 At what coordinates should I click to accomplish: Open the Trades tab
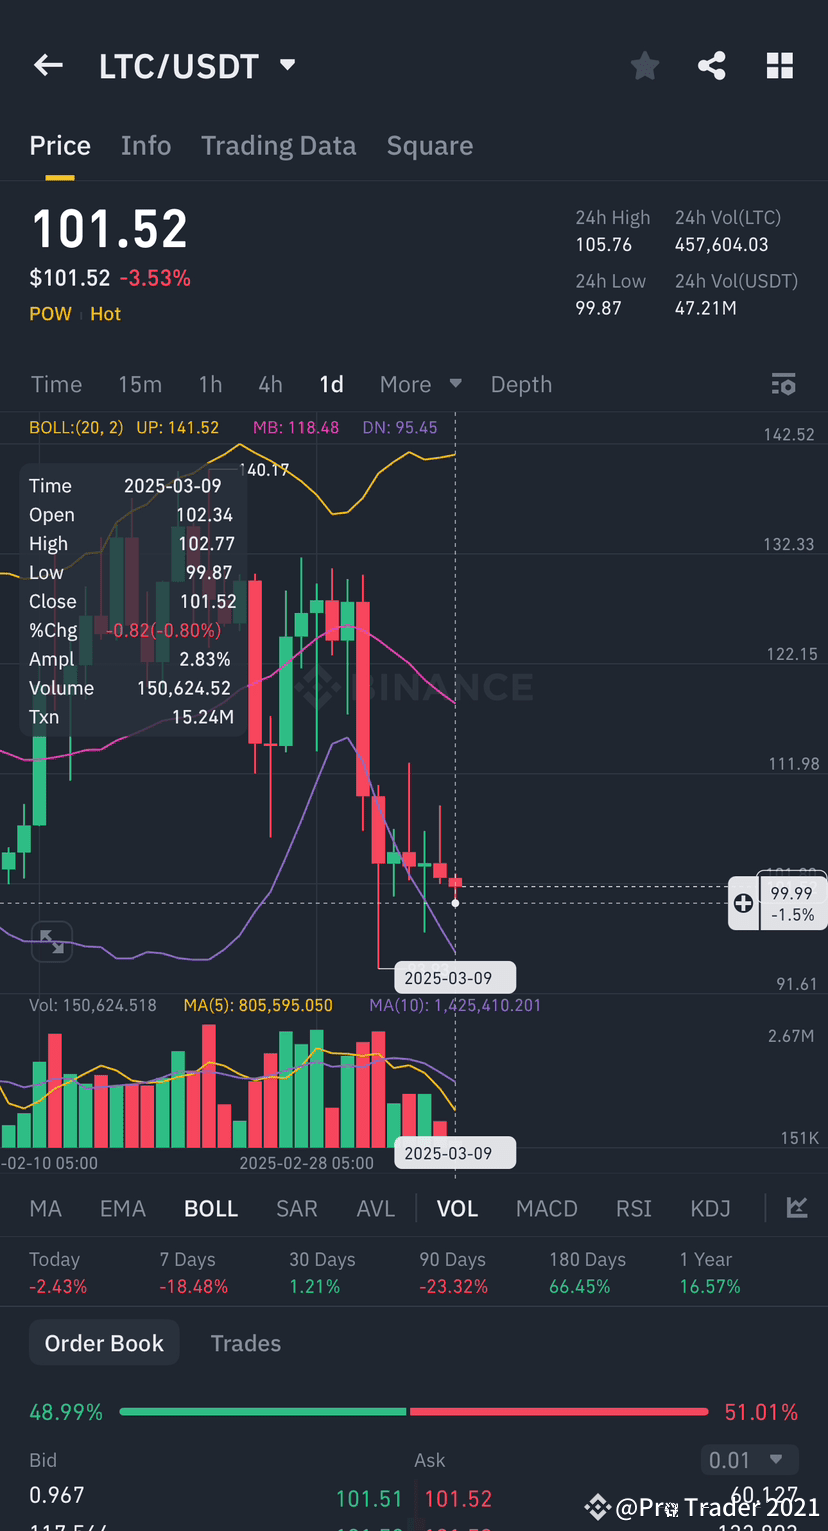[245, 1343]
